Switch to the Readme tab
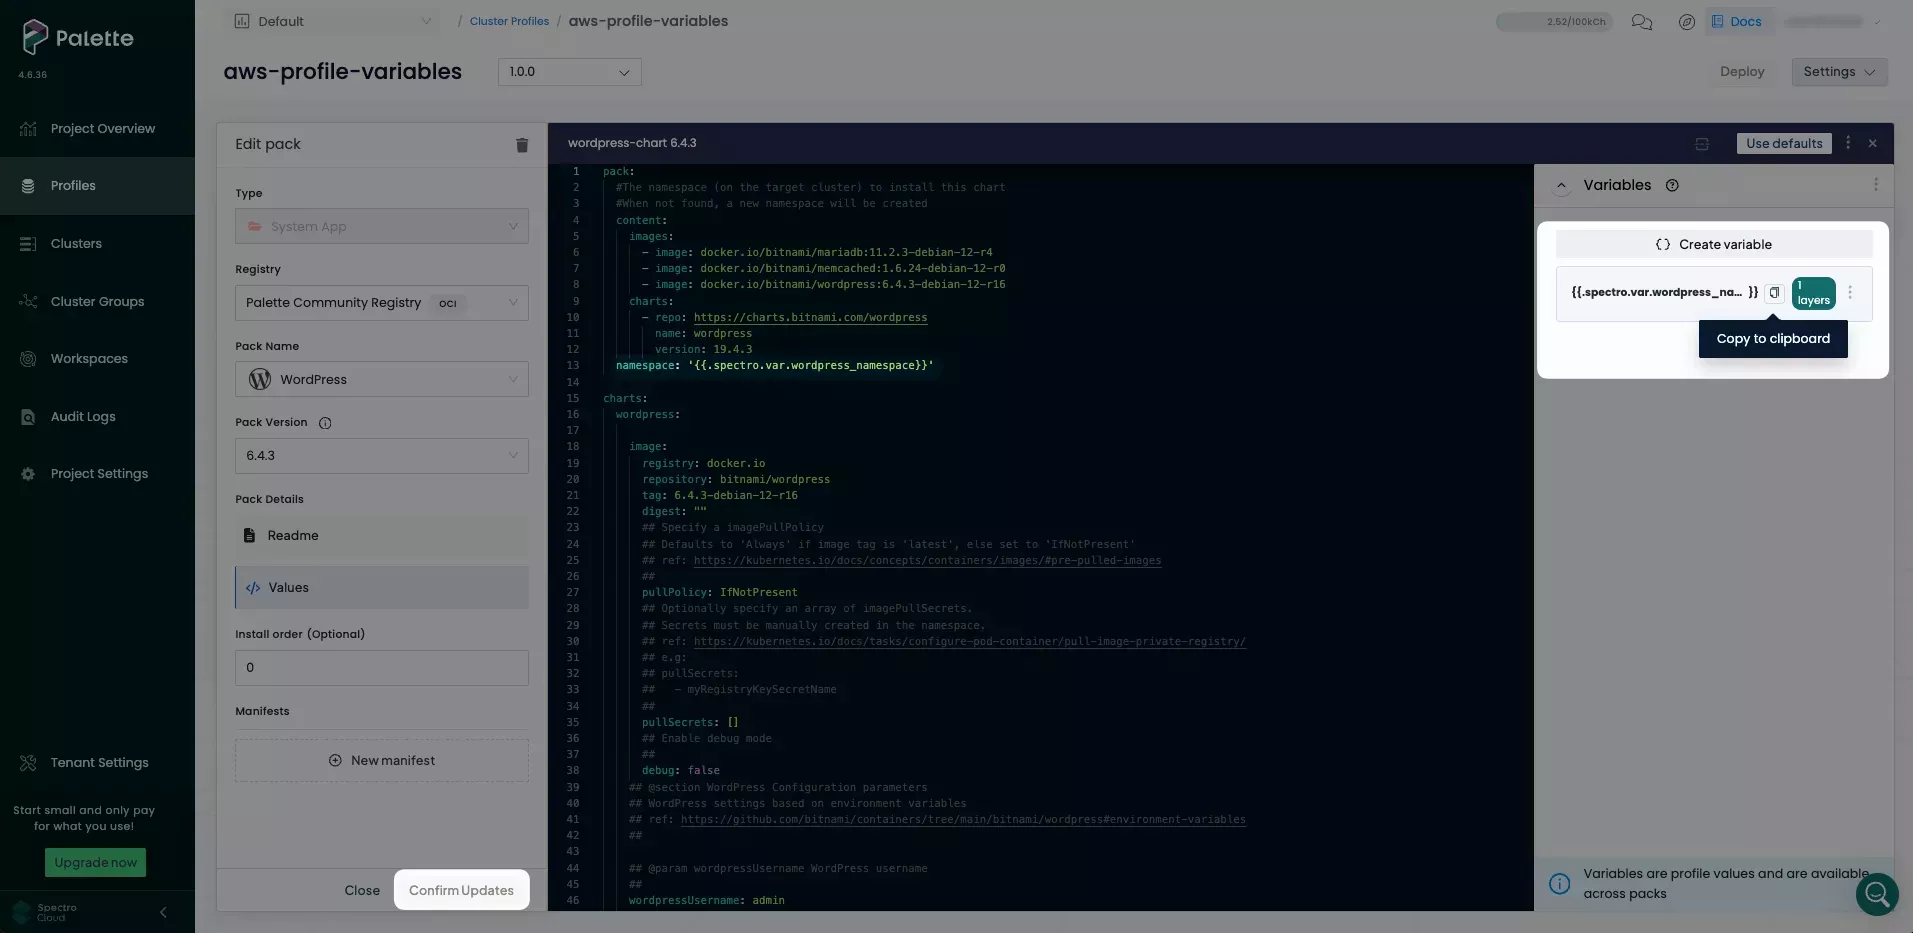Screen dimensions: 1913x933 294,536
